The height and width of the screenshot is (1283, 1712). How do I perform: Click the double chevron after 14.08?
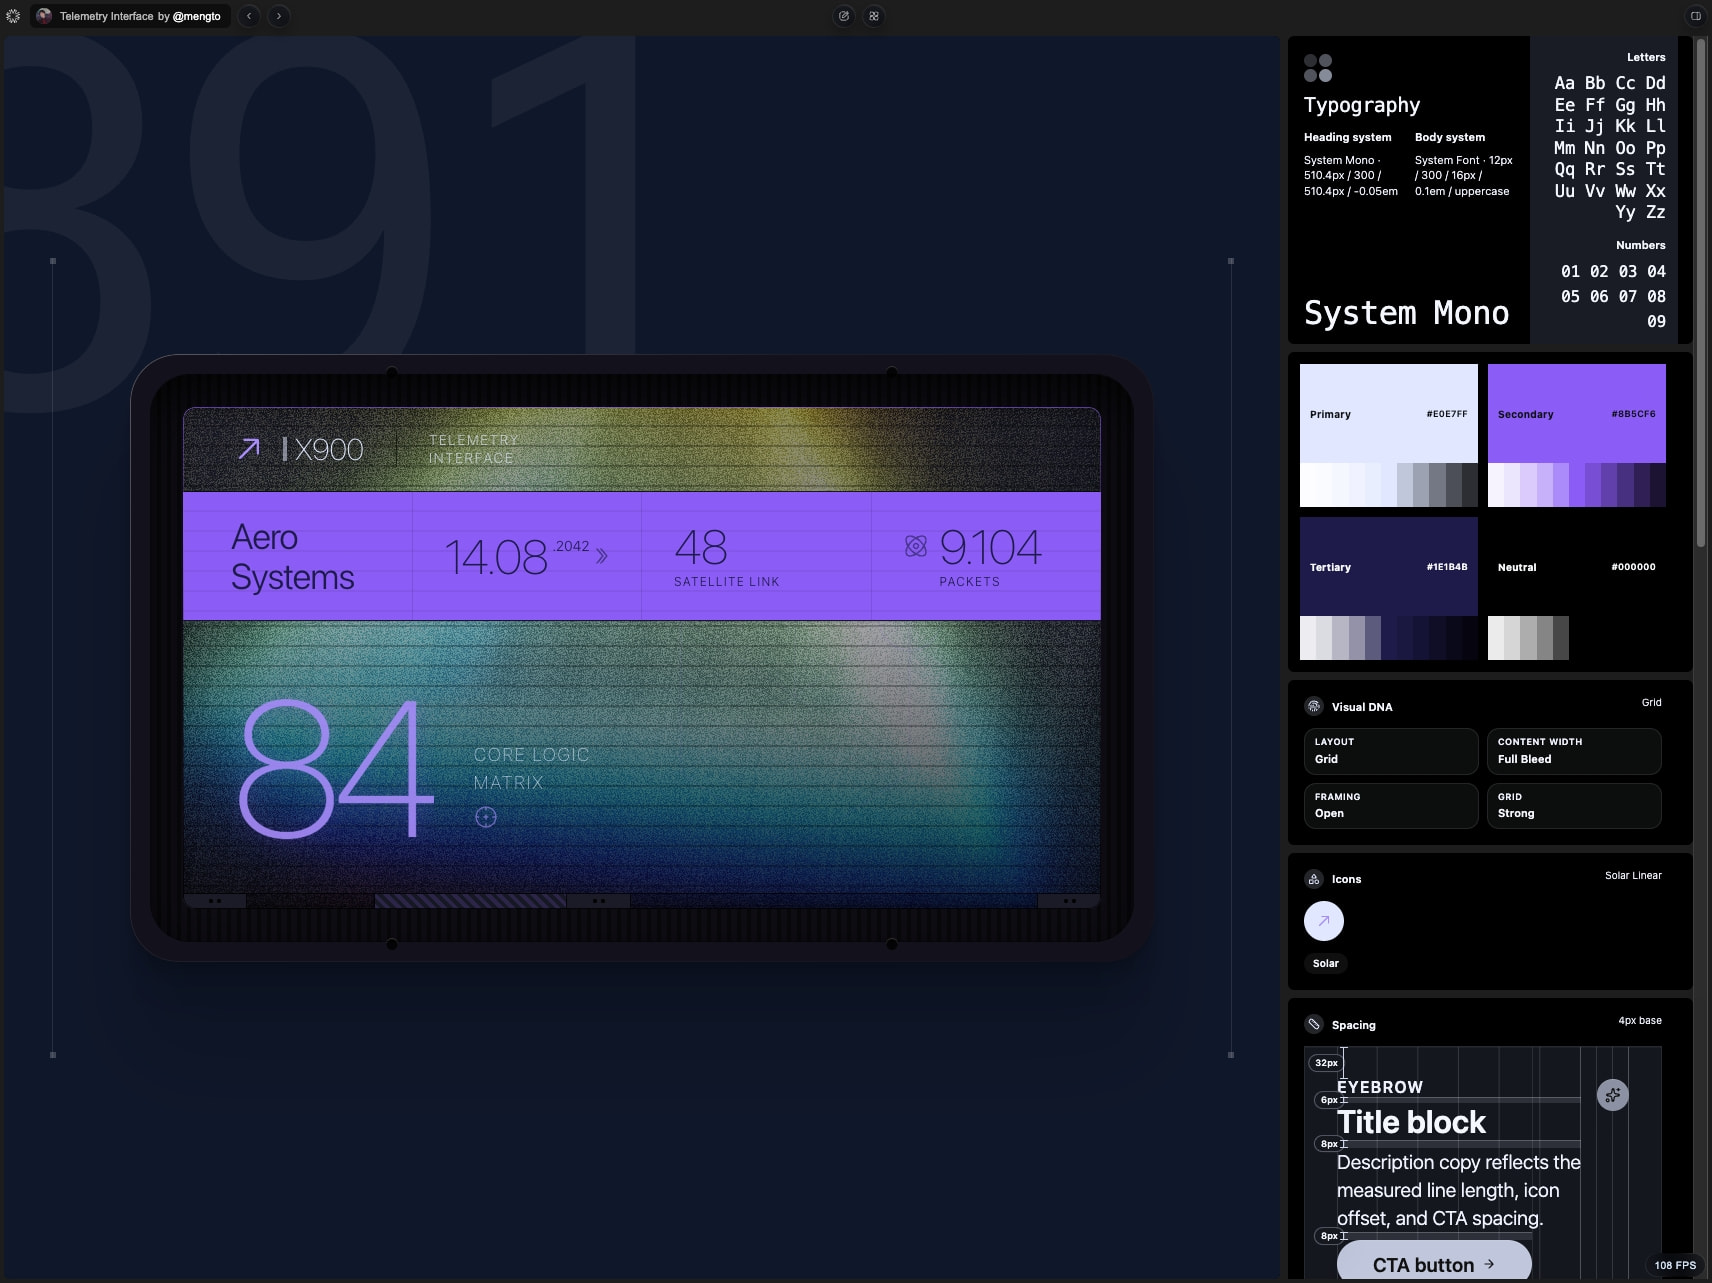tap(602, 556)
